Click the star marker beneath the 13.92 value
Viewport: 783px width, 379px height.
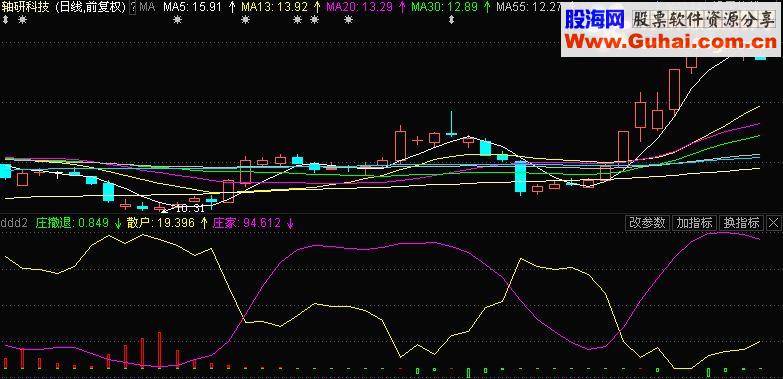pyautogui.click(x=298, y=20)
